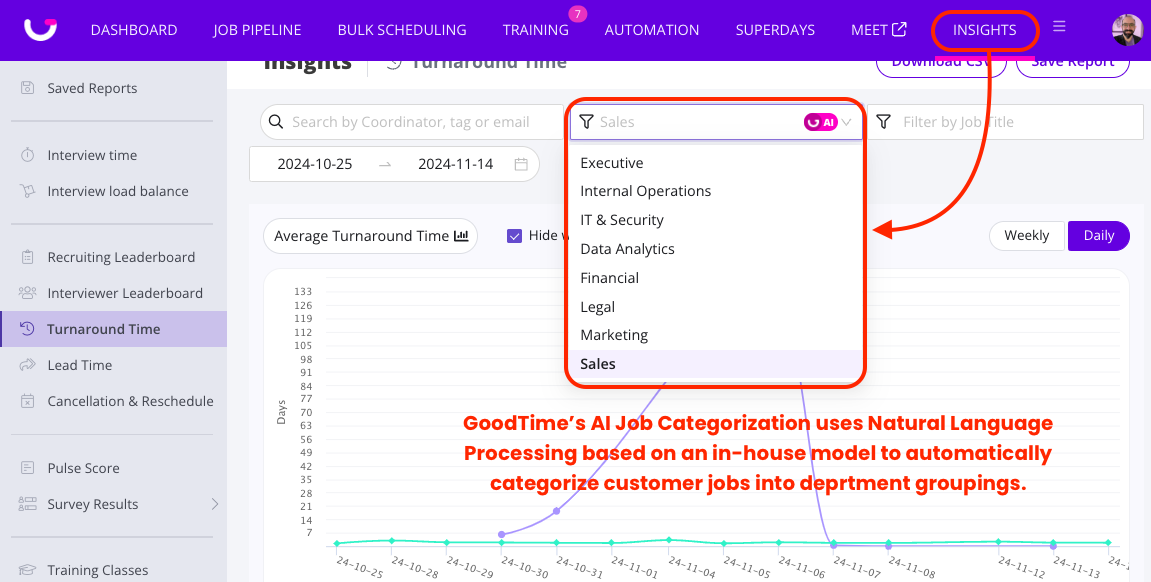Viewport: 1151px width, 582px height.
Task: Click the start date 2024-10-25
Action: [315, 164]
